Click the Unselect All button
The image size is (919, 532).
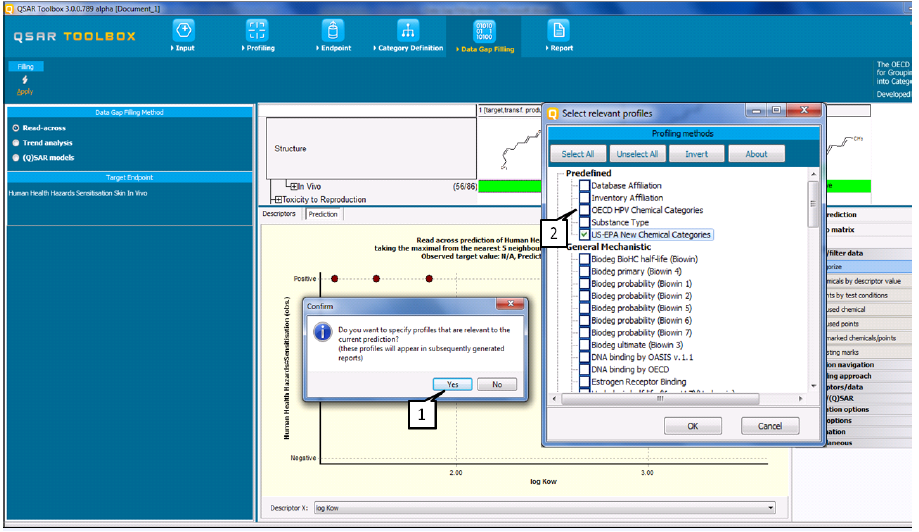tap(637, 154)
